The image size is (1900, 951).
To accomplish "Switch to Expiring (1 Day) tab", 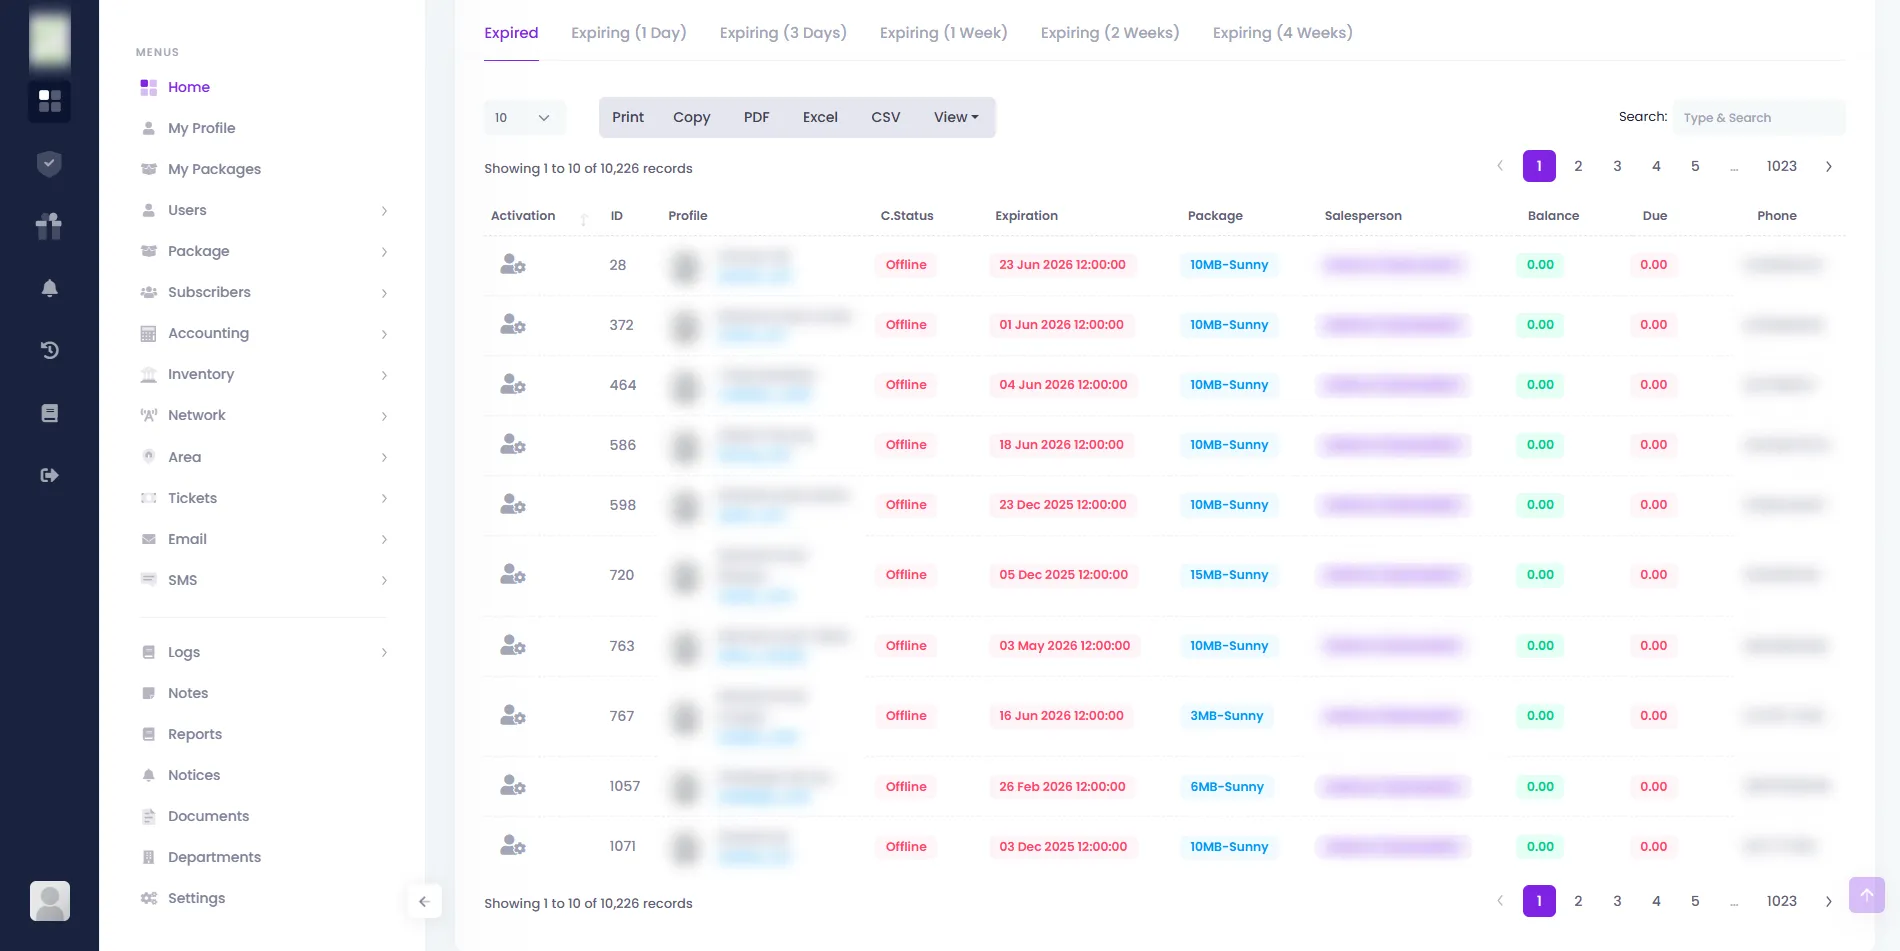I will tap(629, 33).
